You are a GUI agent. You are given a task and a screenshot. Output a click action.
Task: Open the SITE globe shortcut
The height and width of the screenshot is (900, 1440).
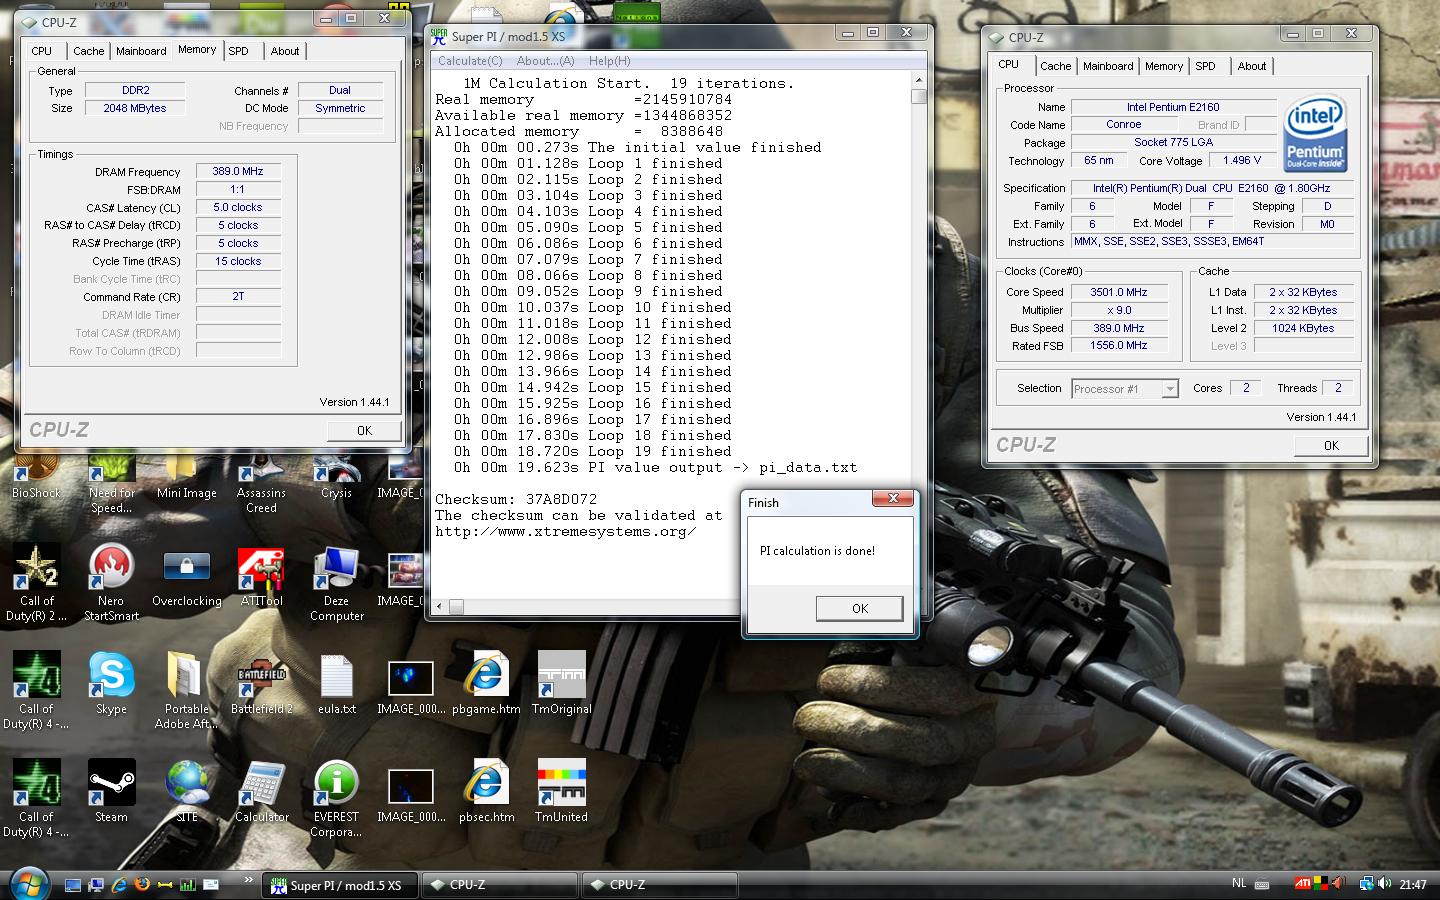click(x=186, y=792)
